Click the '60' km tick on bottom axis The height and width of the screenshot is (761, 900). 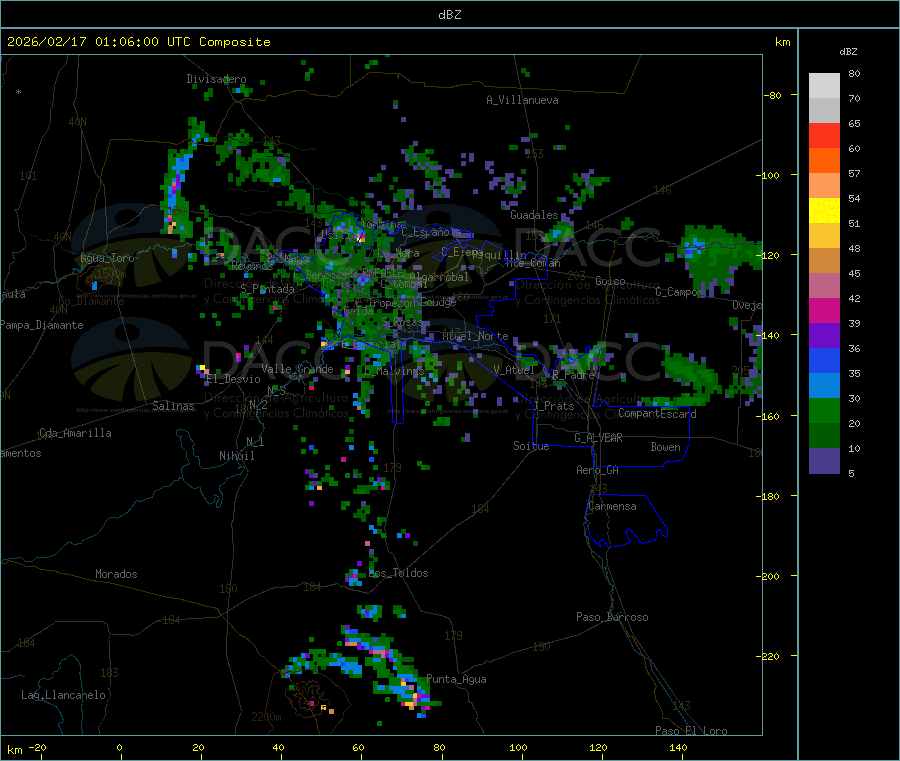click(x=358, y=747)
